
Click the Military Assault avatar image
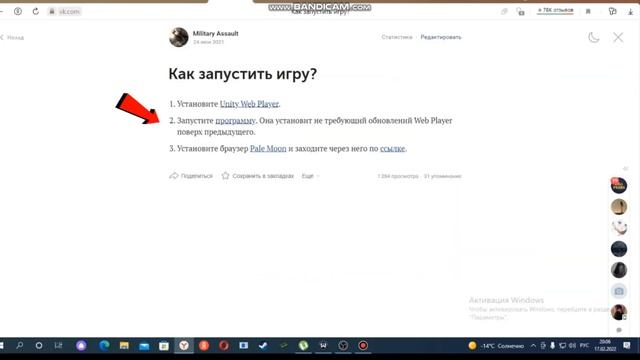[x=179, y=37]
